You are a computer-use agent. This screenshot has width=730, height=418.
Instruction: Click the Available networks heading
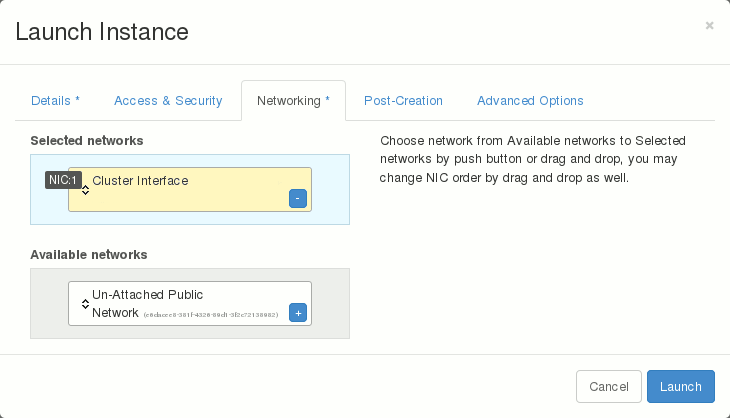click(89, 254)
